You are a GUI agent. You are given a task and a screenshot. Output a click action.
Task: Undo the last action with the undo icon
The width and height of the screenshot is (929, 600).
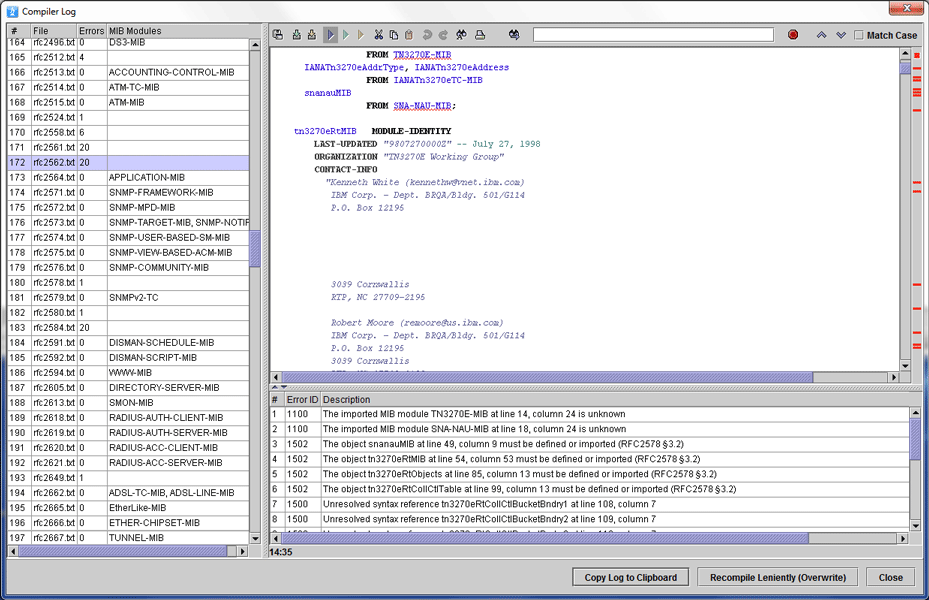point(427,34)
